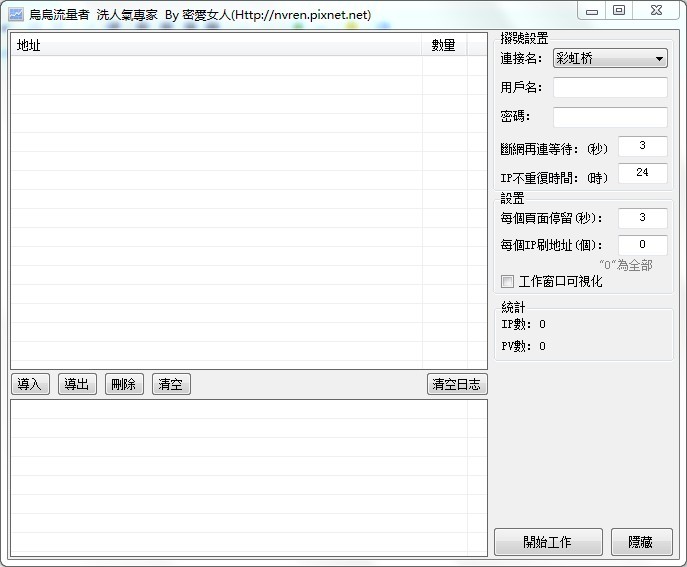Viewport: 687px width, 567px height.
Task: Minimize the window
Action: tap(592, 11)
